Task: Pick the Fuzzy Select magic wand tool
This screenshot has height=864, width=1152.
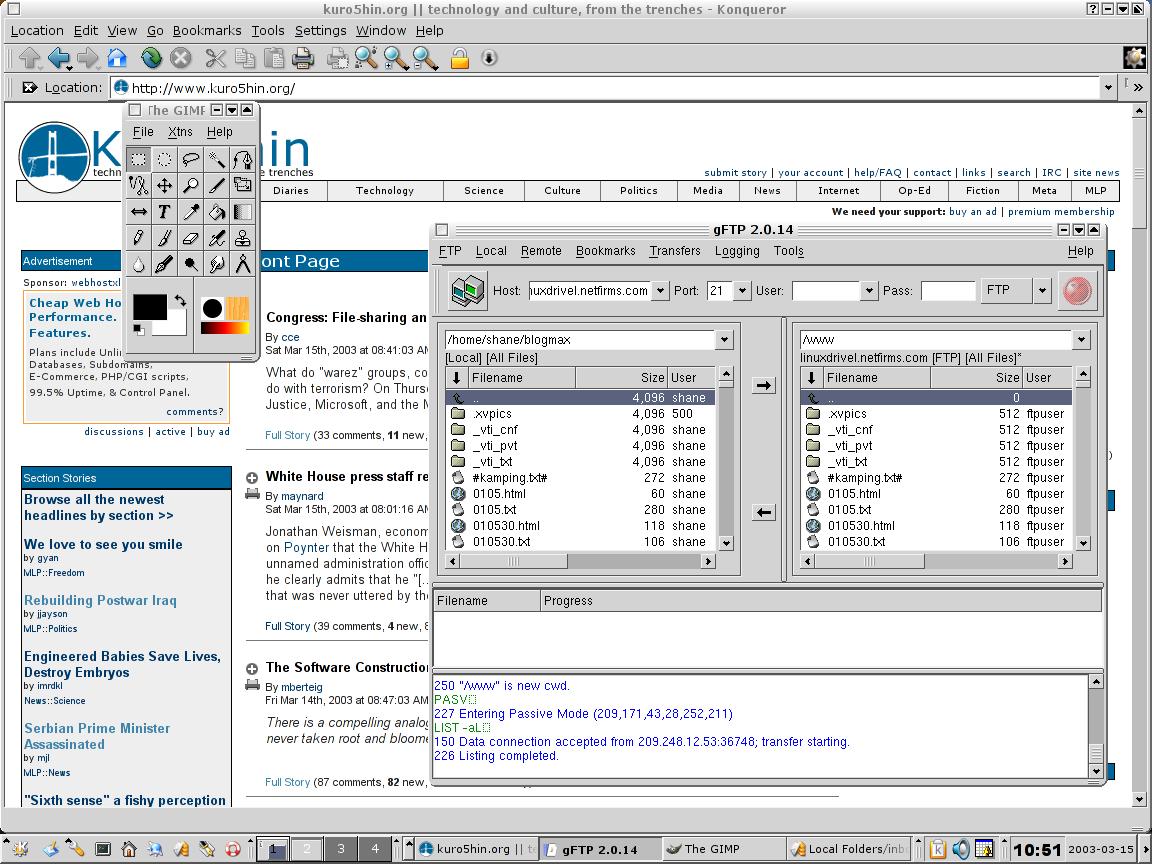Action: (x=217, y=159)
